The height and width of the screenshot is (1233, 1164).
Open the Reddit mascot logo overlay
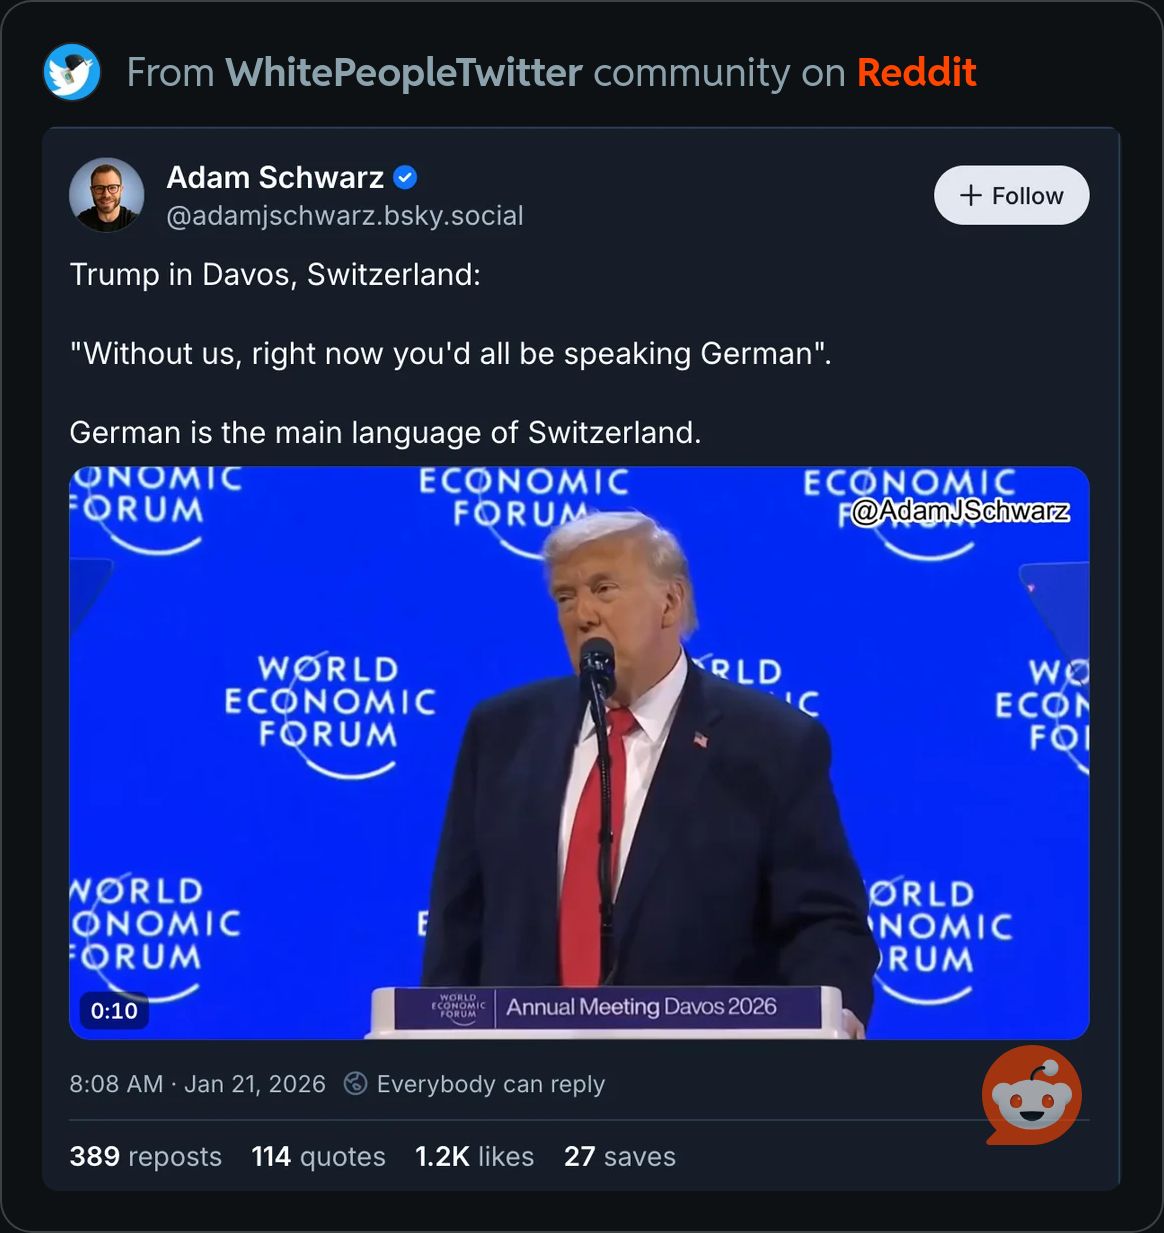pyautogui.click(x=1032, y=1094)
